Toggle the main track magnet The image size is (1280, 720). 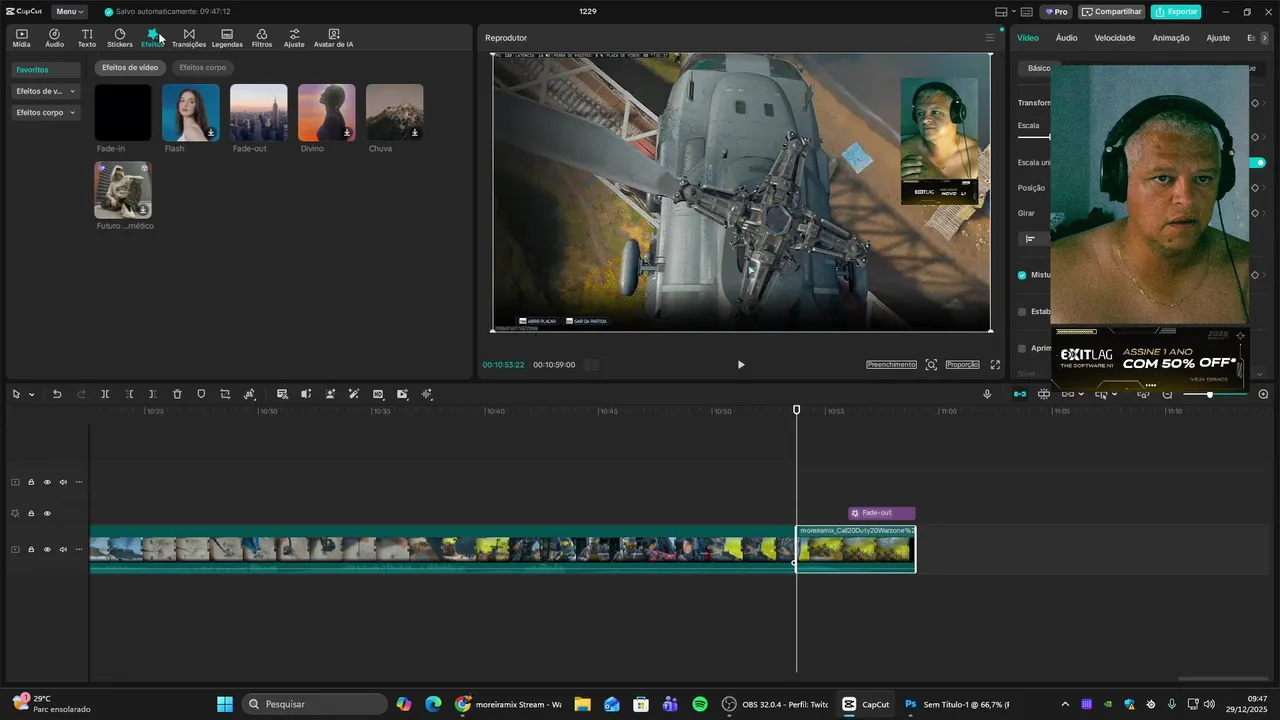[1019, 395]
